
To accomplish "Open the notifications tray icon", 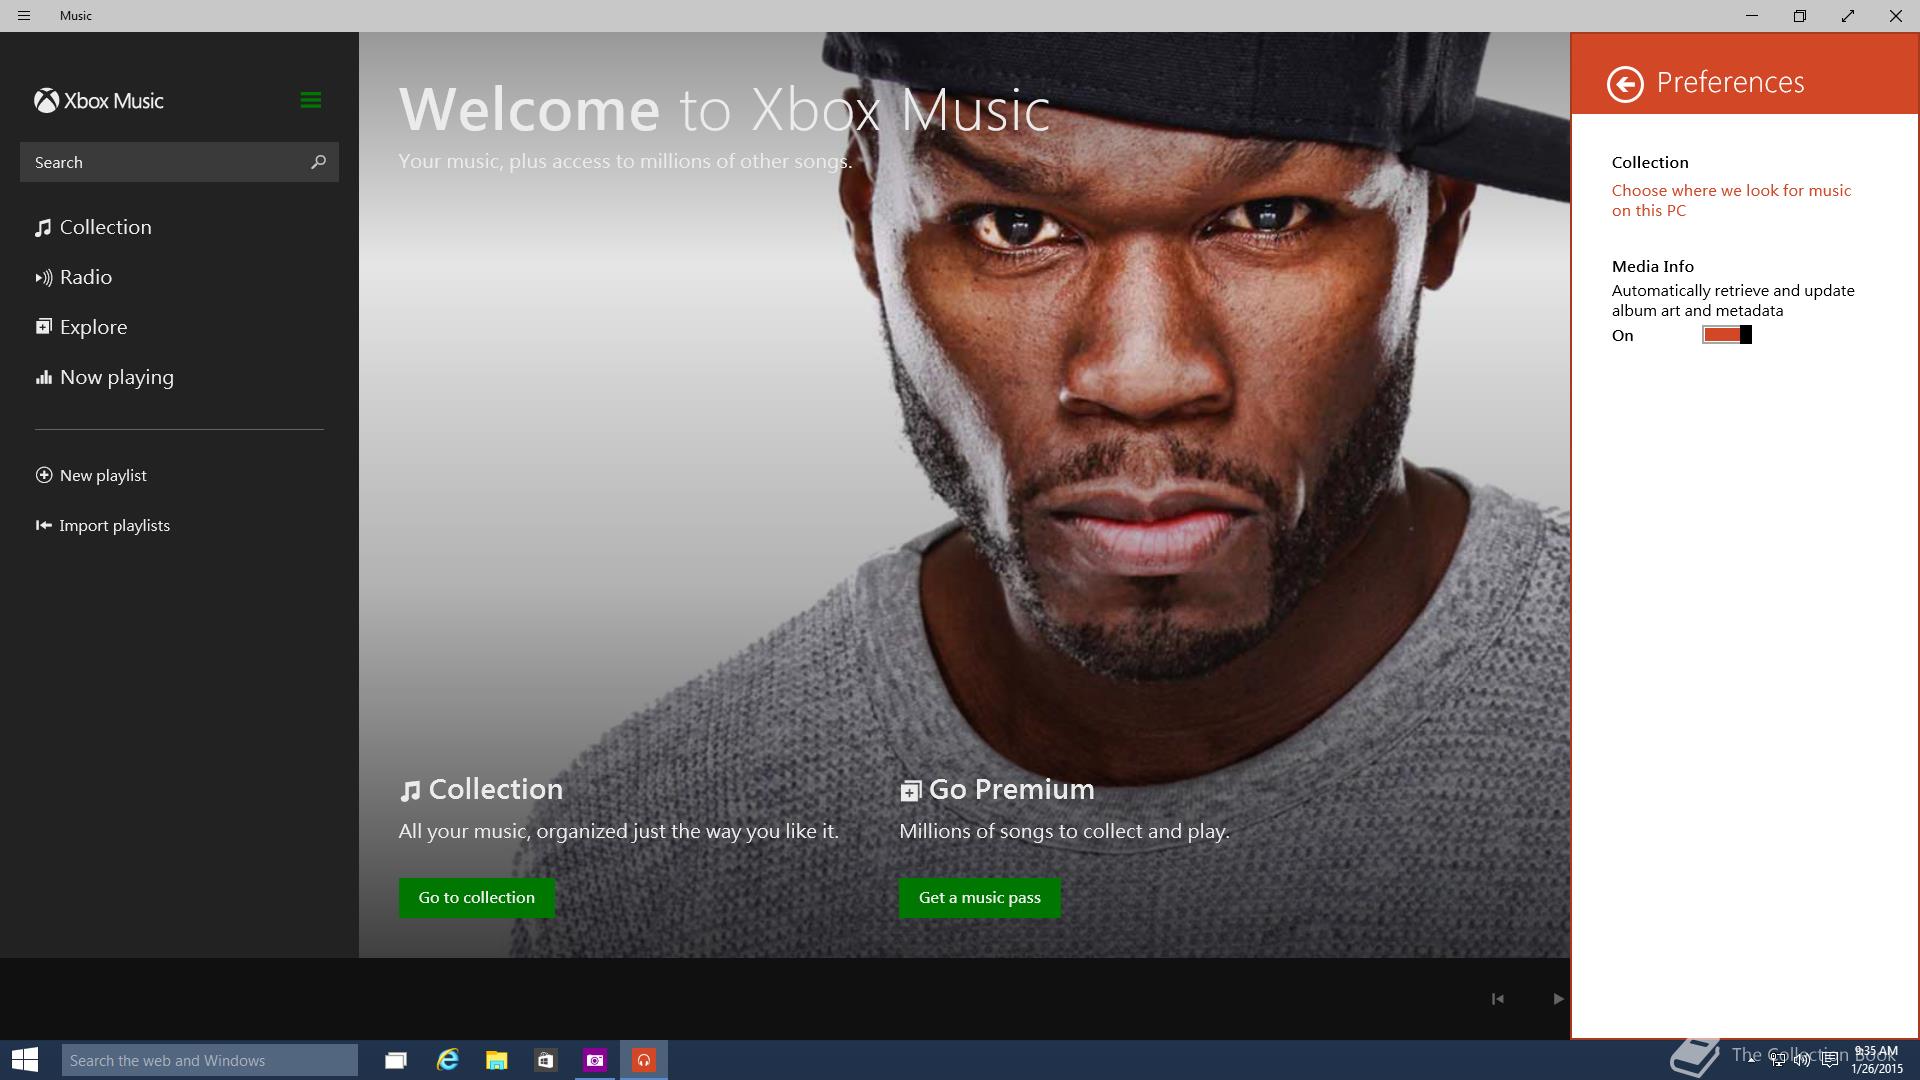I will pyautogui.click(x=1830, y=1060).
